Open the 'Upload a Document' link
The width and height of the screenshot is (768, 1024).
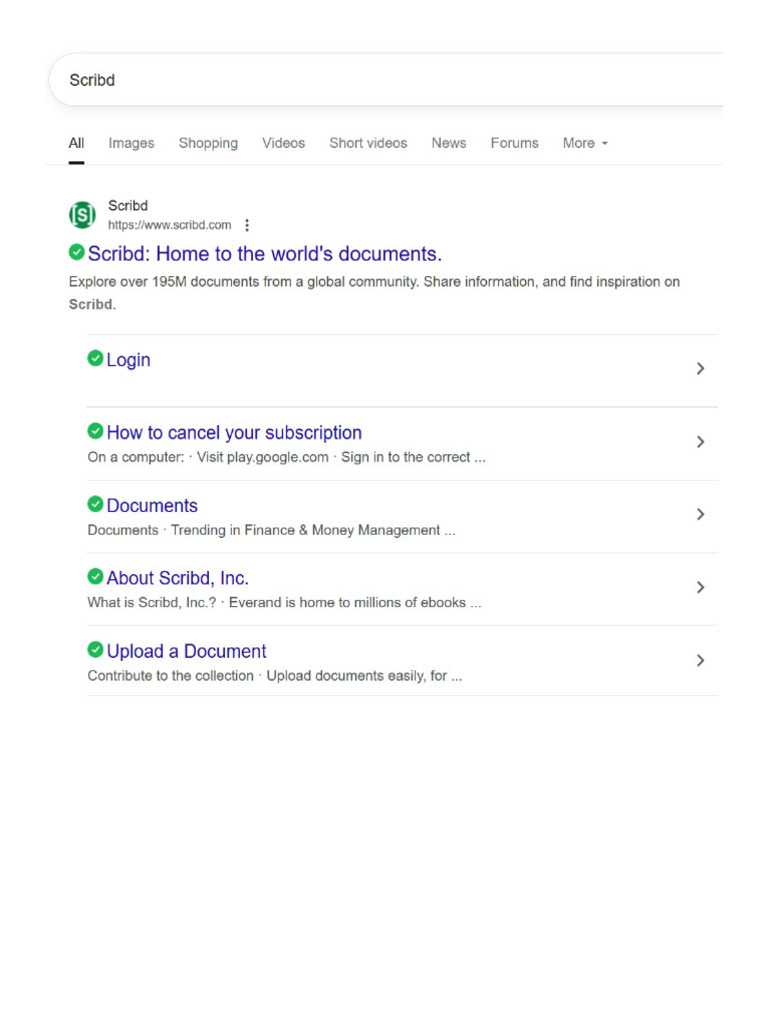click(187, 651)
